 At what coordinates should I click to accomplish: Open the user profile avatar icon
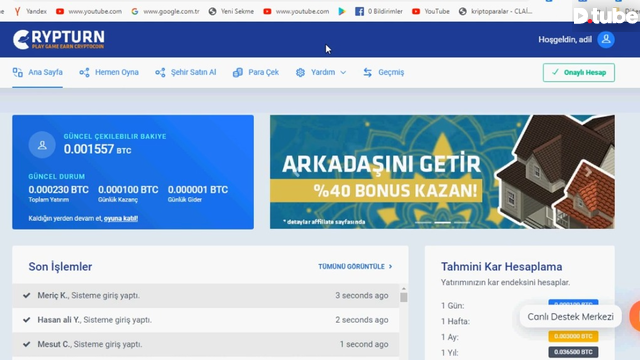click(606, 40)
